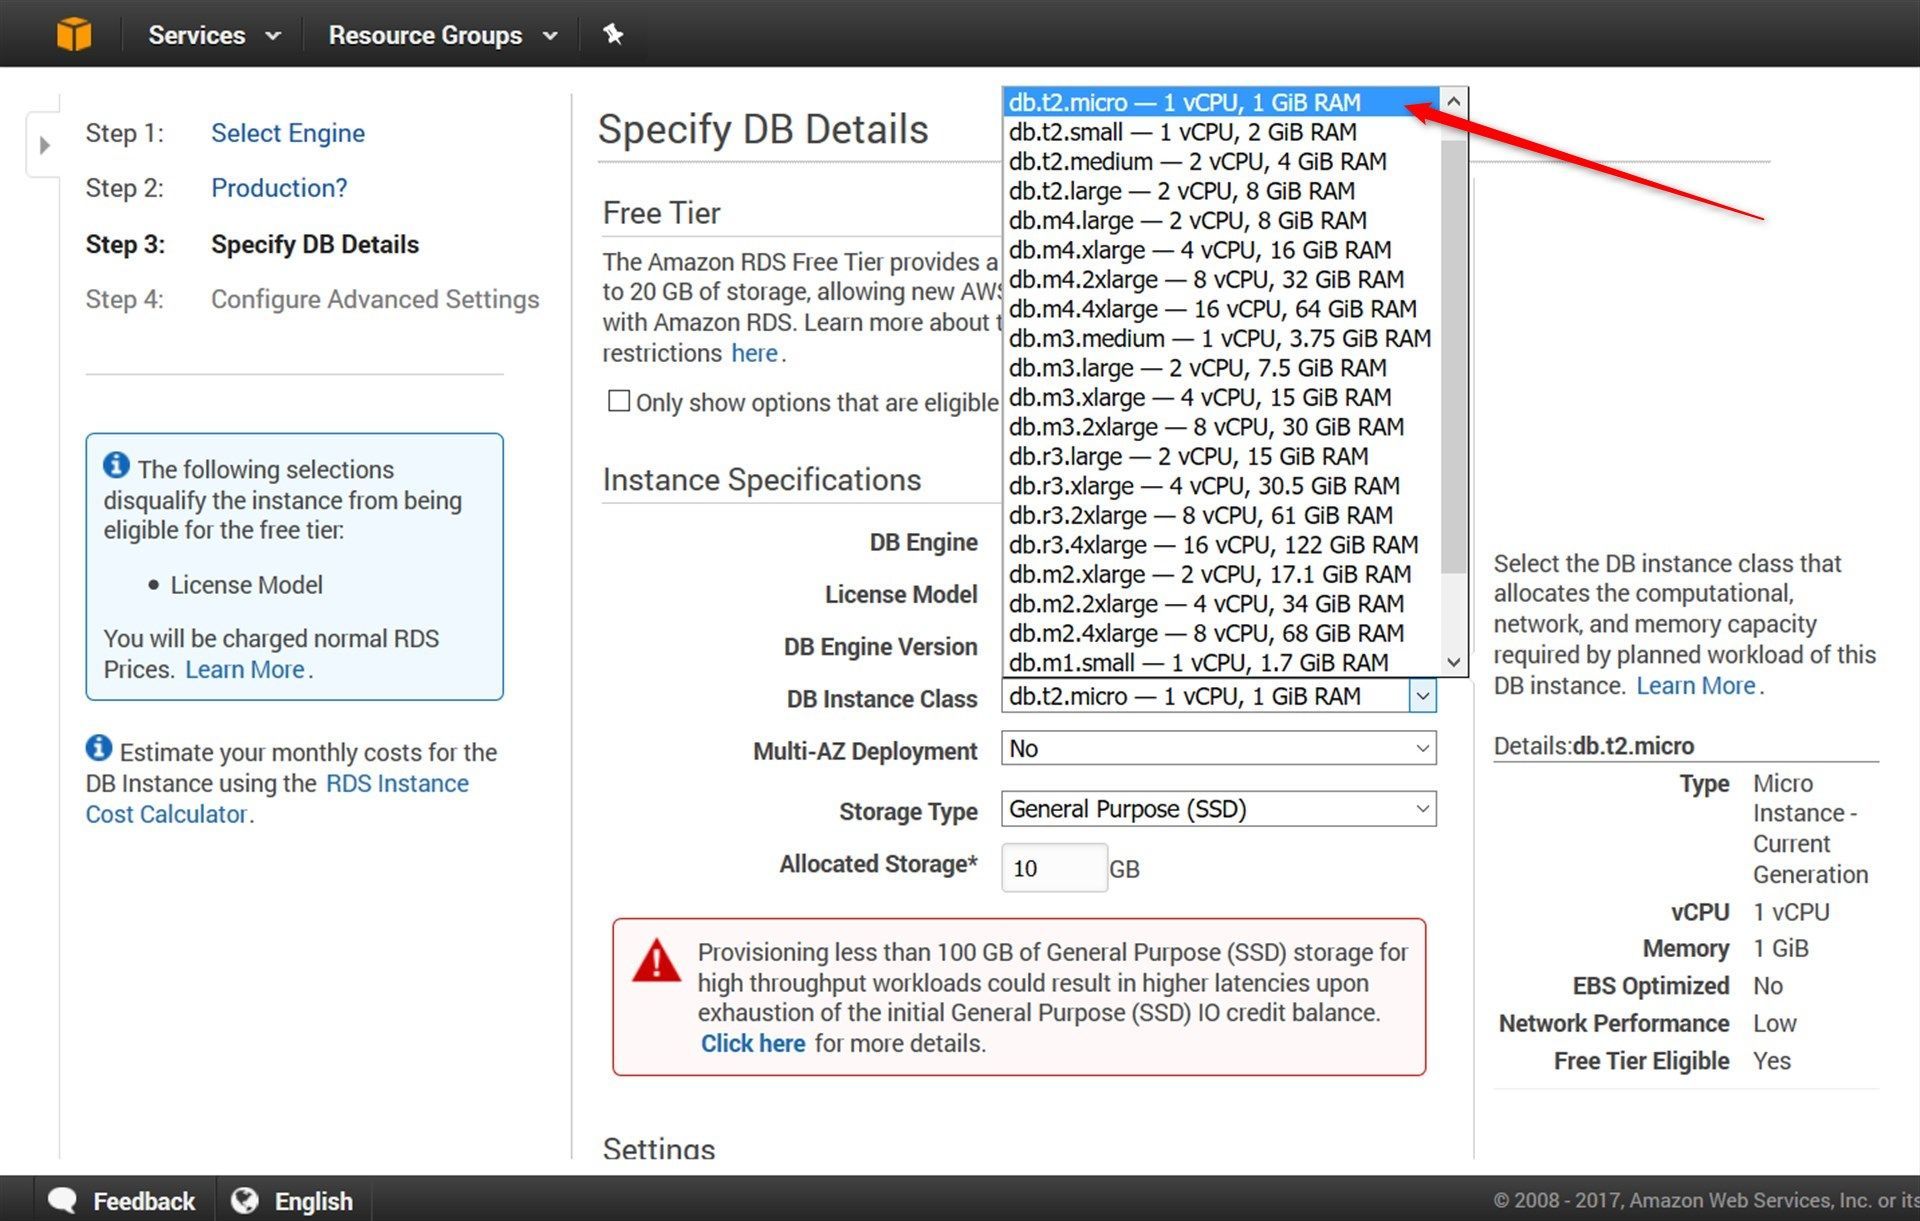Choose db.m1.small instance class option
Screen dimensions: 1920x1221
[x=1221, y=663]
